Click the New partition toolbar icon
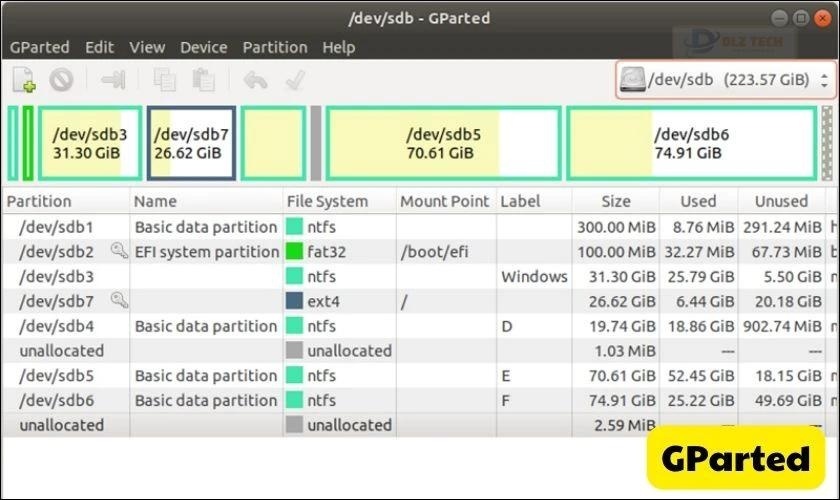Image resolution: width=840 pixels, height=500 pixels. tap(24, 80)
